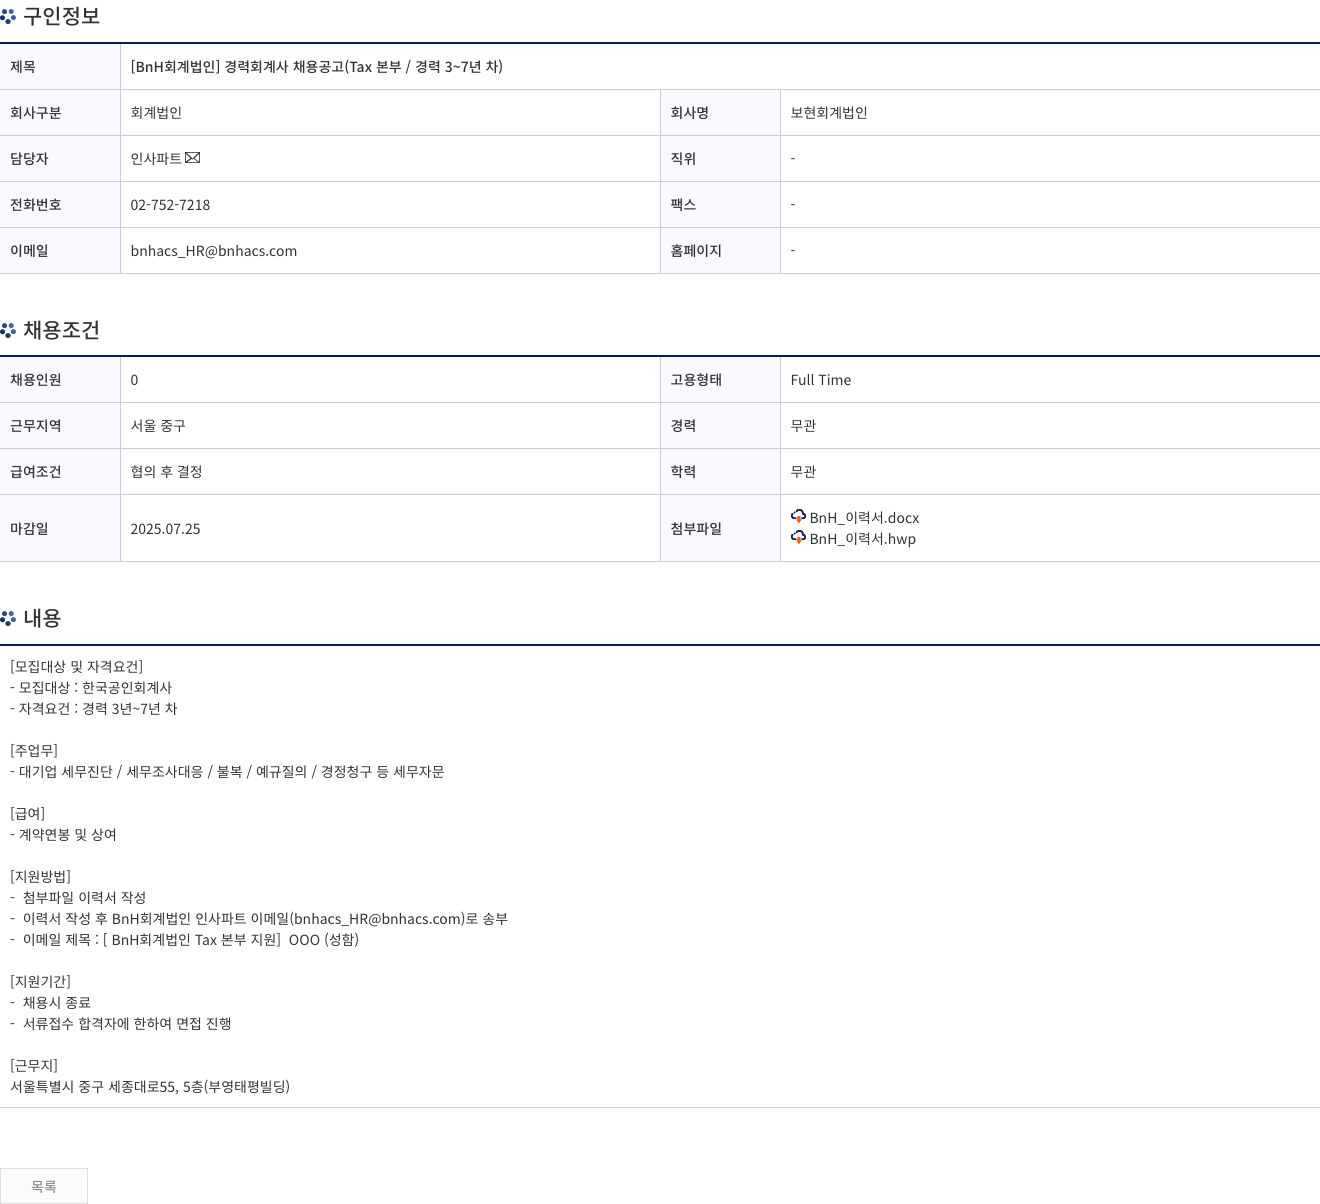Click the 인사파트 contact person text
The width and height of the screenshot is (1320, 1204).
point(156,159)
